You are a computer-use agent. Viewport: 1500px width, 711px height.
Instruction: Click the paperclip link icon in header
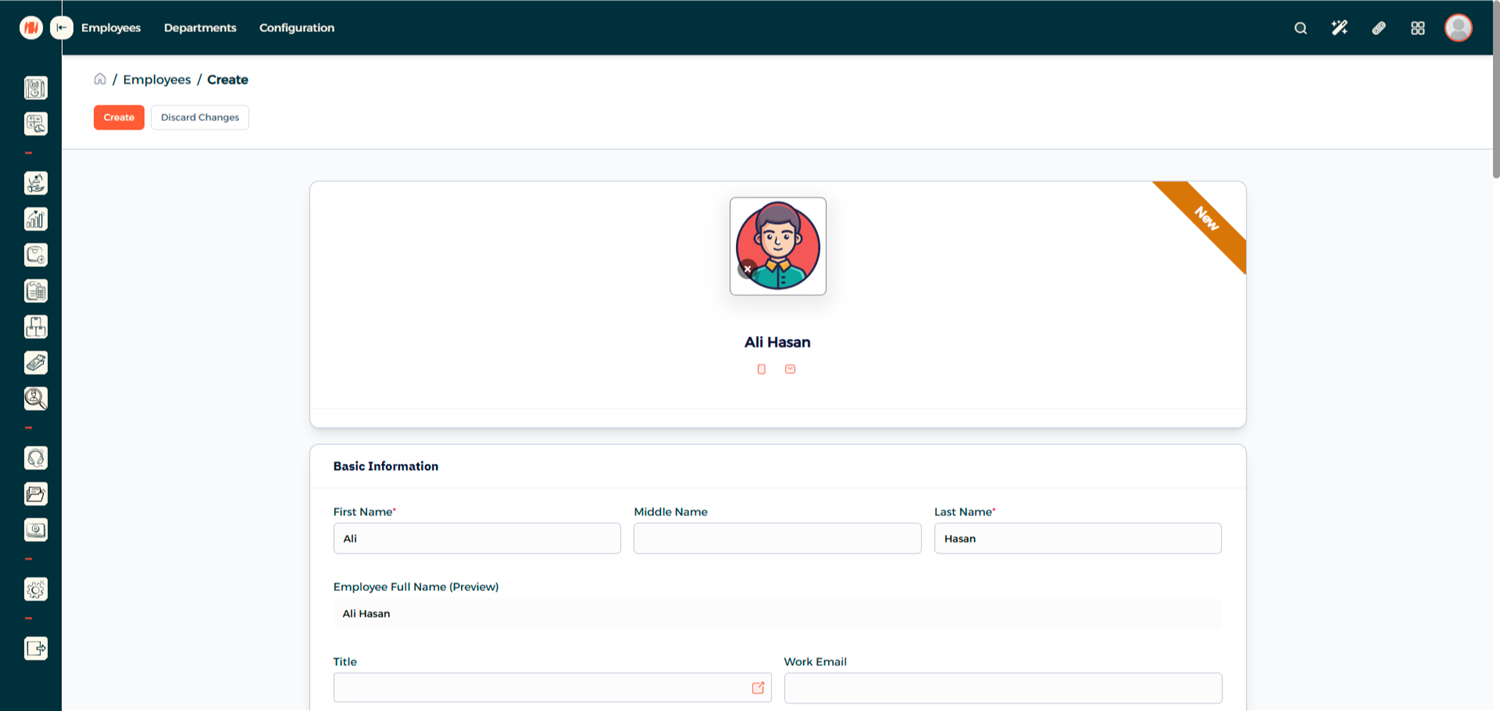click(1379, 28)
